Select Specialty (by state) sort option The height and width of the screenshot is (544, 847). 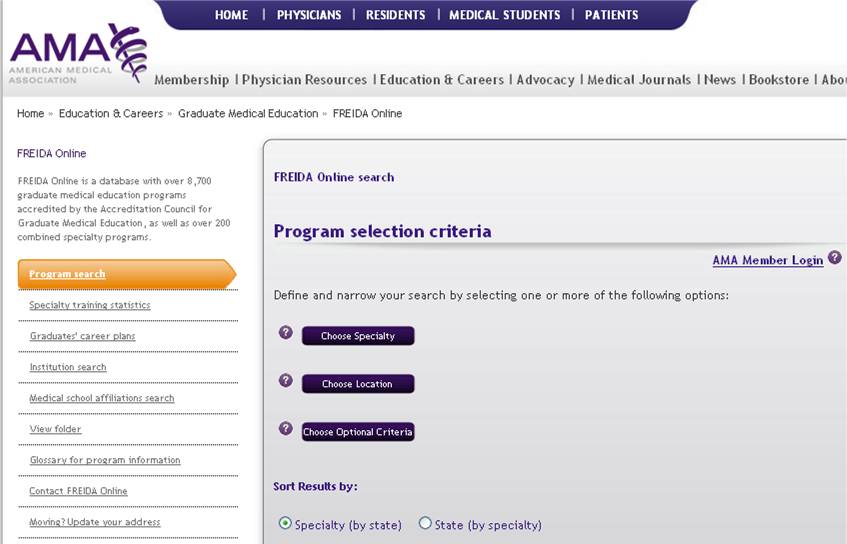click(x=285, y=523)
